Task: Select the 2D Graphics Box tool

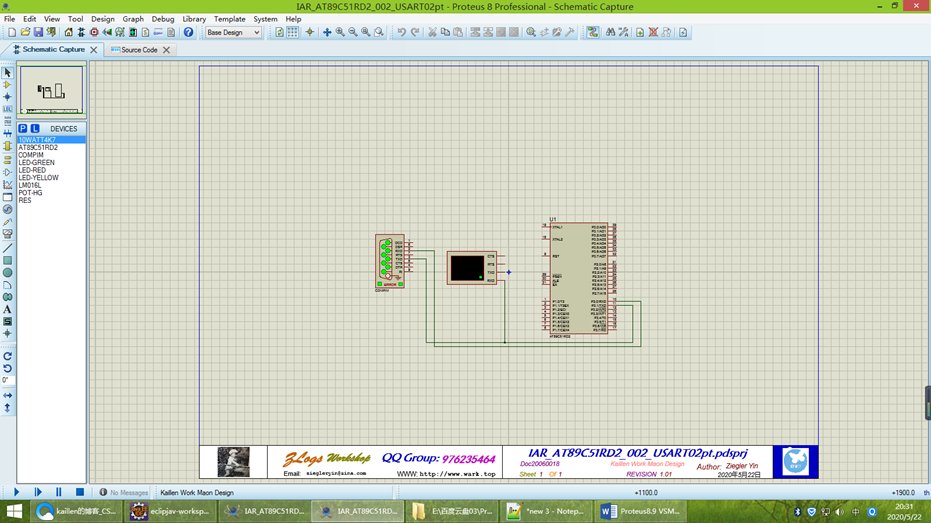Action: point(7,261)
